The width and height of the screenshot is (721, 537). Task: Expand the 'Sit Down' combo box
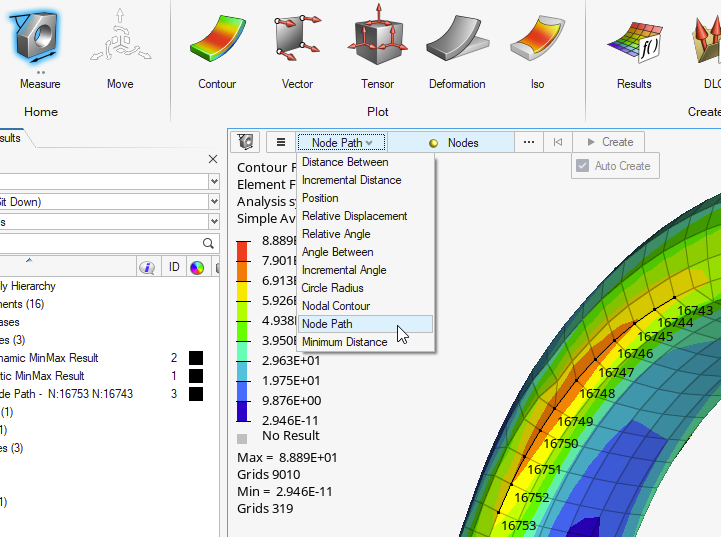click(x=214, y=201)
